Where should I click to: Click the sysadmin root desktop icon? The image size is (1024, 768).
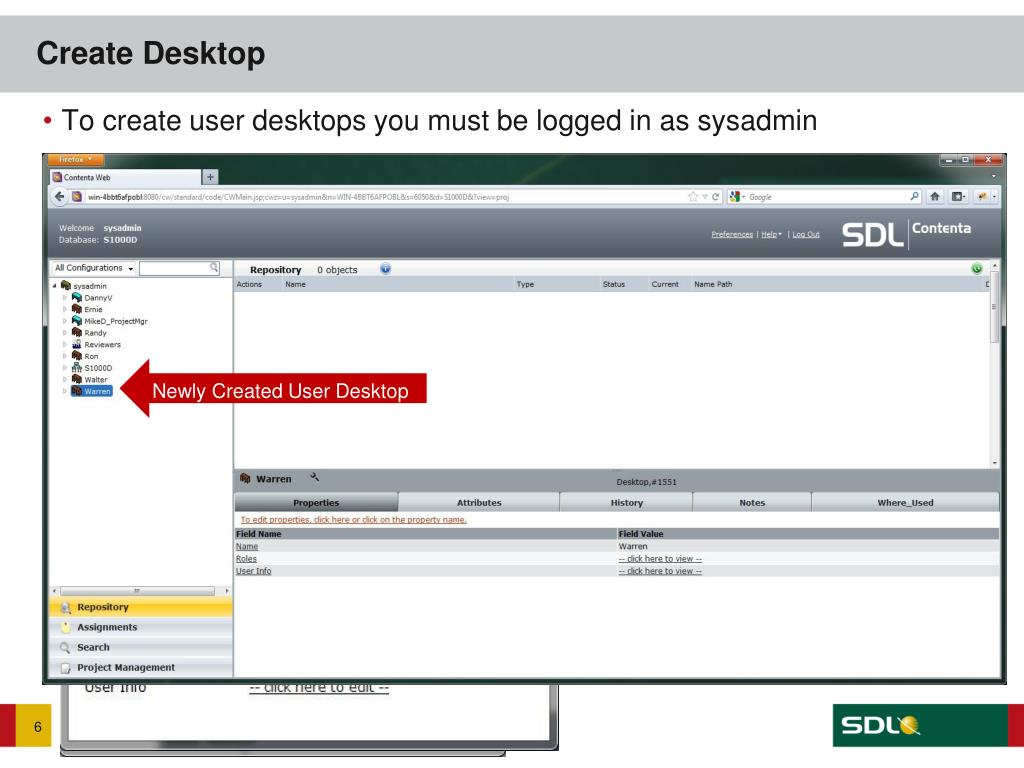(x=66, y=286)
